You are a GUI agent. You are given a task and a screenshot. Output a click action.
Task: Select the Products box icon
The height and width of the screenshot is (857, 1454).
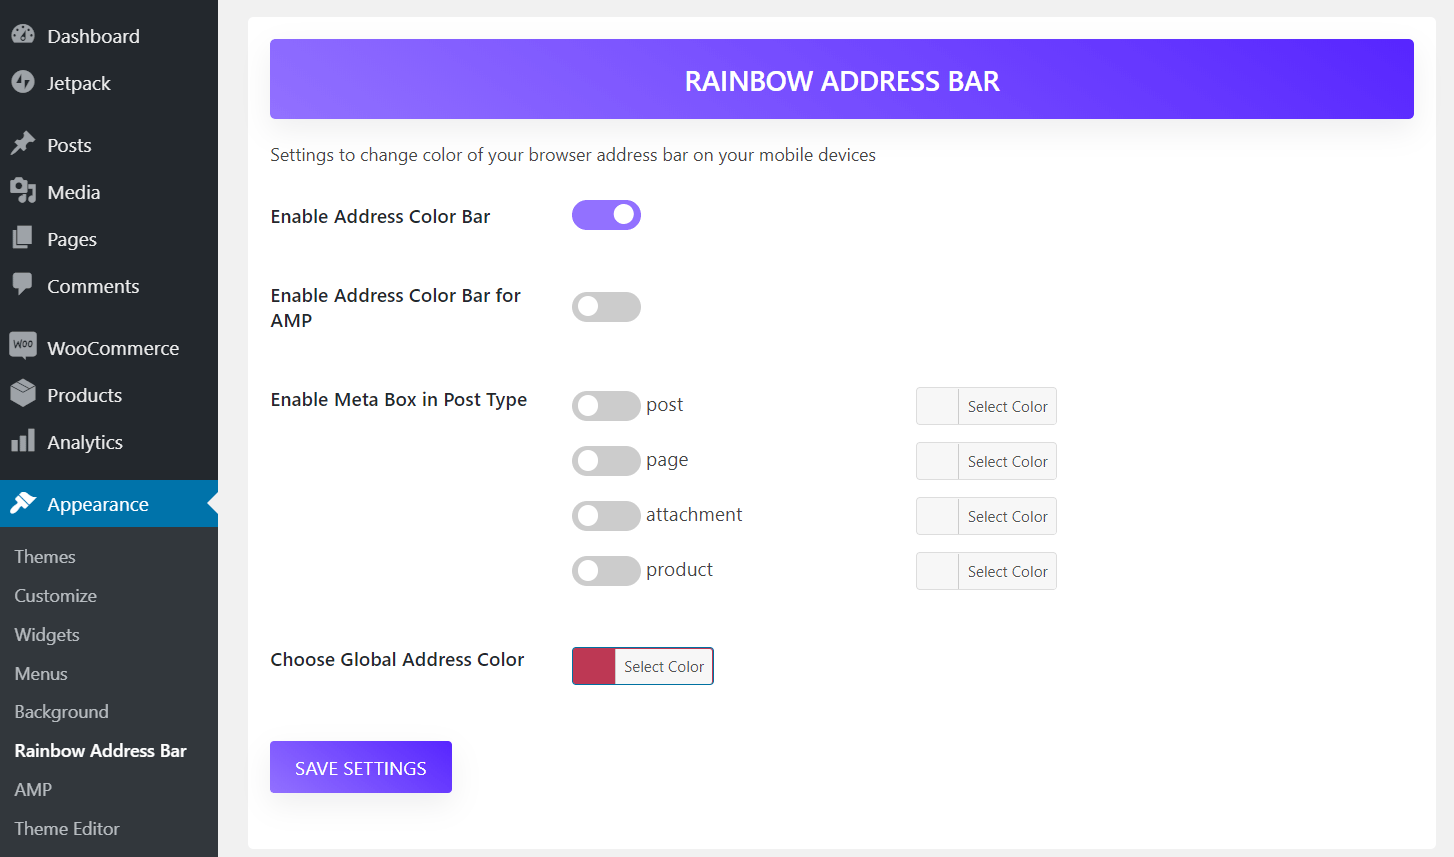click(x=23, y=394)
